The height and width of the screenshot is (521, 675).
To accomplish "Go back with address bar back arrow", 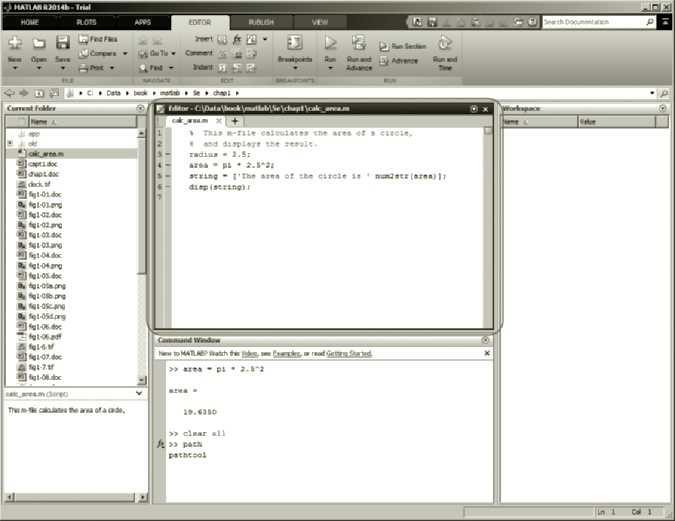I will click(x=9, y=93).
